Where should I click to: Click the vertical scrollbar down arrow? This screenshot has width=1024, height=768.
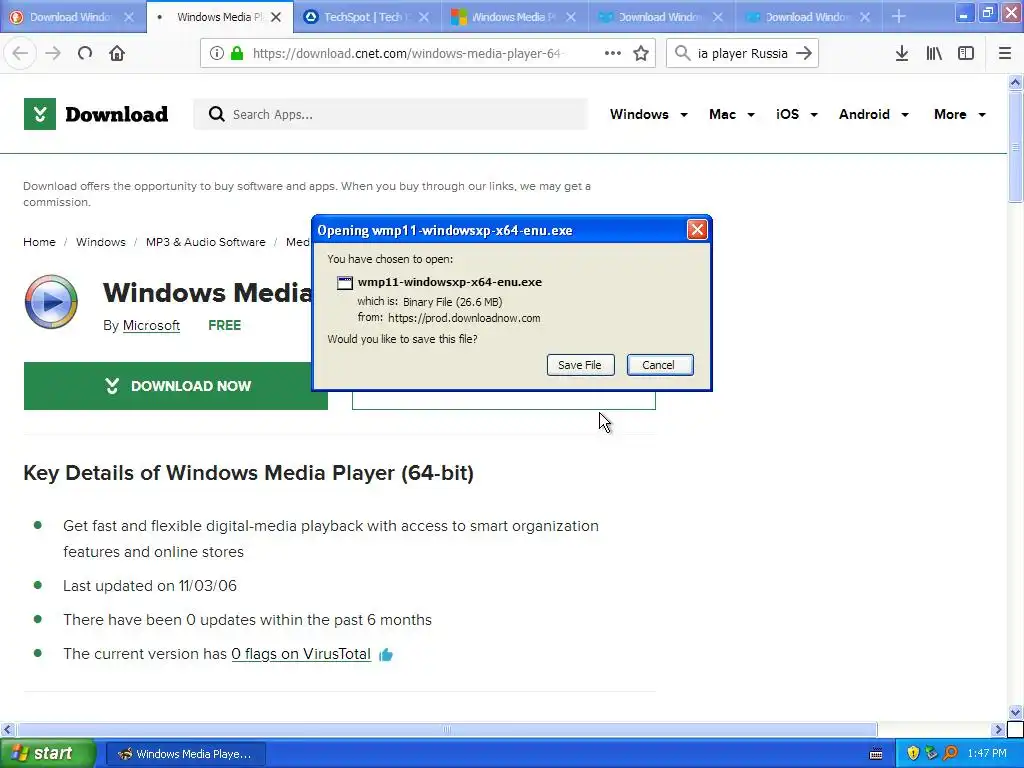point(1015,712)
